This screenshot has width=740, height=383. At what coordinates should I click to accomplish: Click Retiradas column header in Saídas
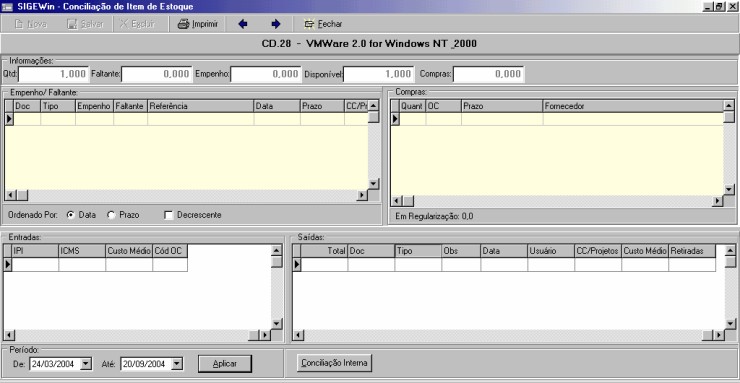[x=692, y=251]
